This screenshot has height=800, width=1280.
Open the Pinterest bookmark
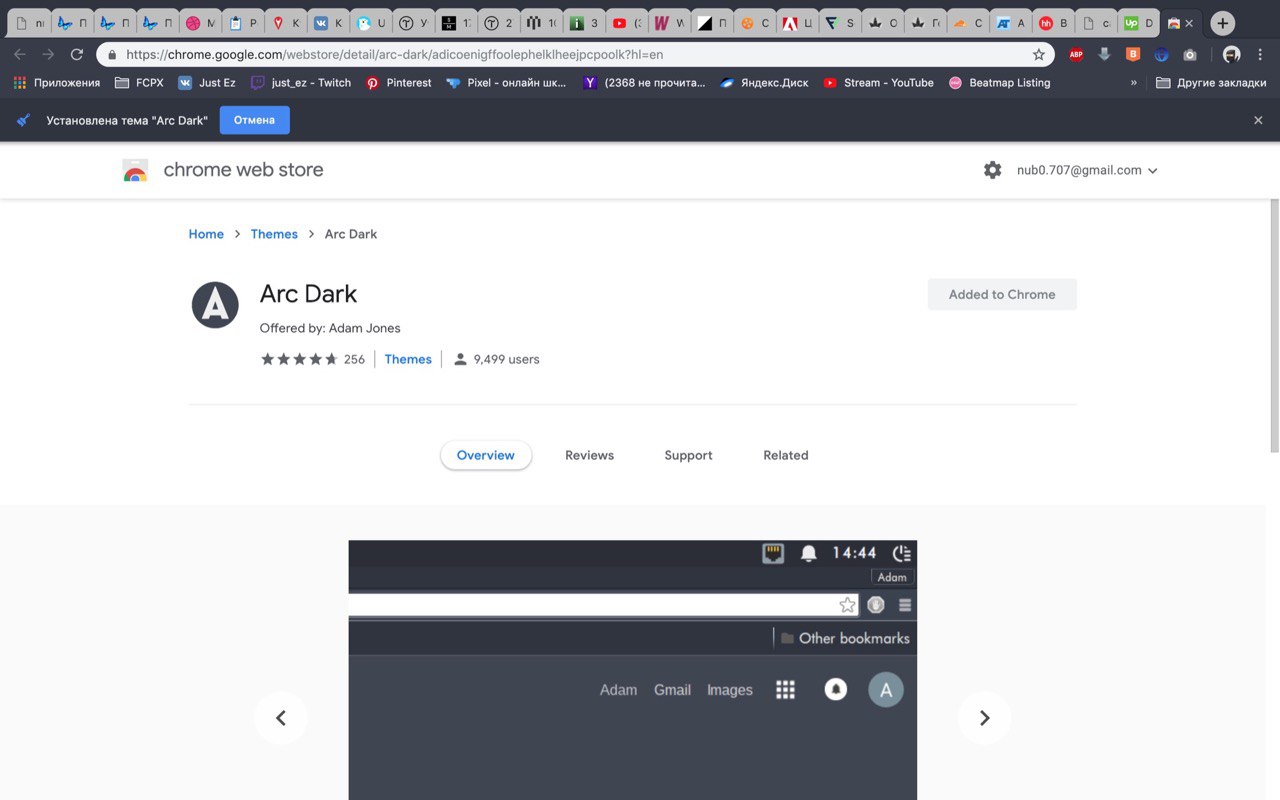[x=399, y=83]
